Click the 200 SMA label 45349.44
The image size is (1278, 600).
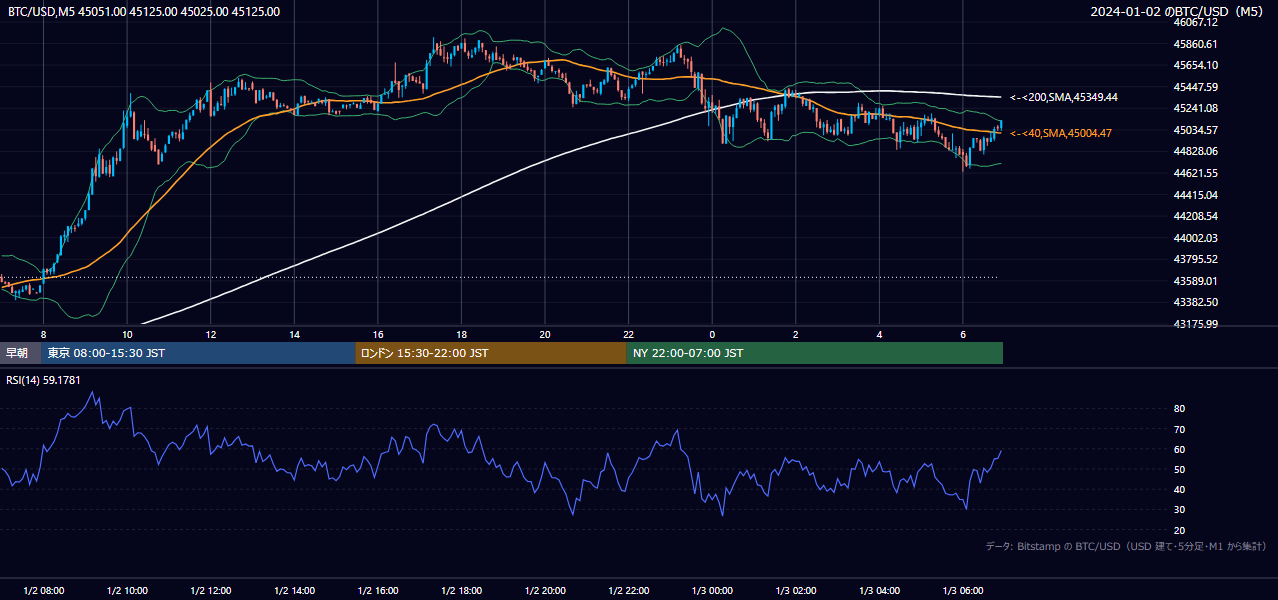click(1063, 97)
